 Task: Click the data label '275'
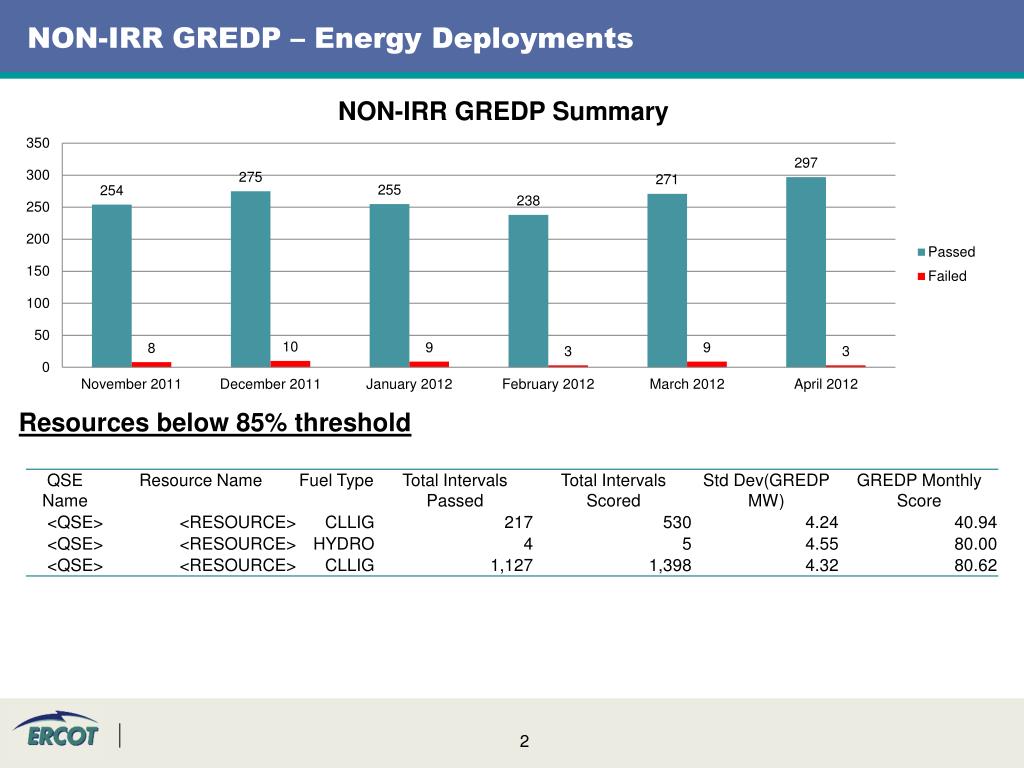(250, 177)
